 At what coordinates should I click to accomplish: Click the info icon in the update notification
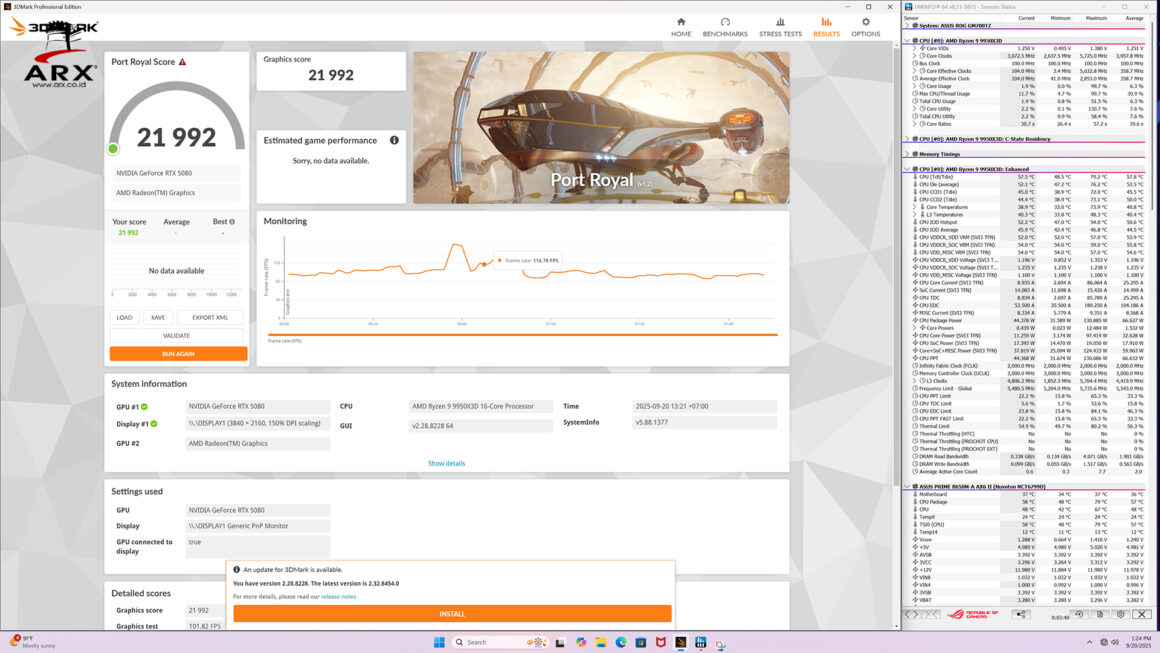tap(237, 569)
